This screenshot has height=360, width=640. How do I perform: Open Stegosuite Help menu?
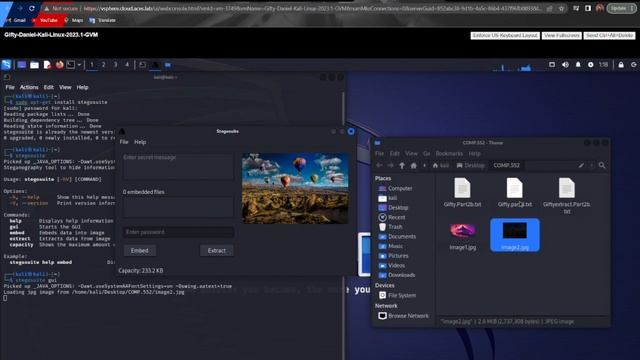point(140,142)
